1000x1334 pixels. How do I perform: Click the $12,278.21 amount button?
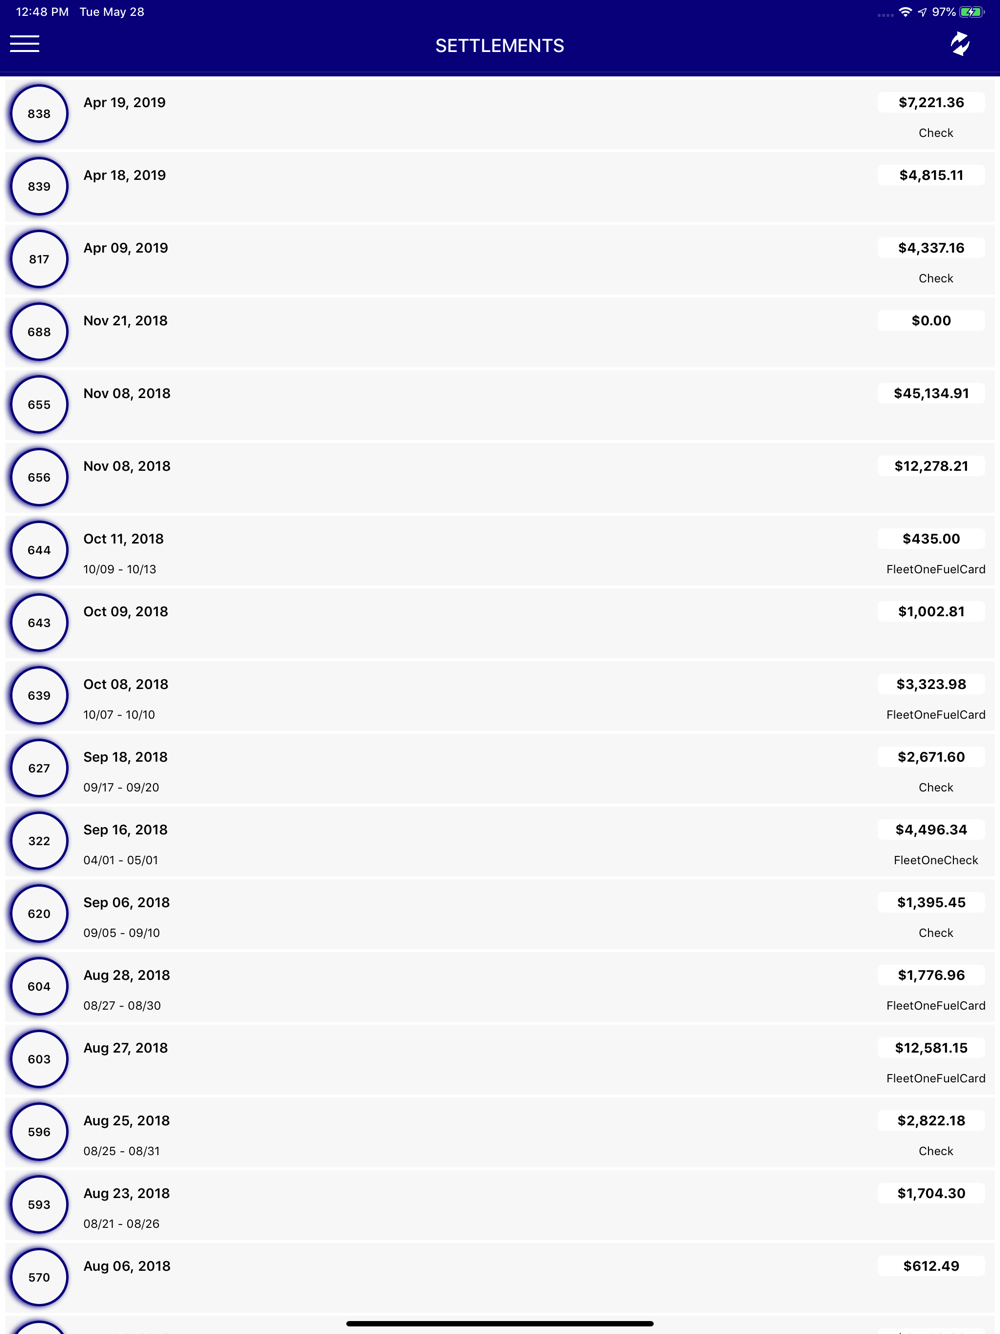pyautogui.click(x=931, y=466)
